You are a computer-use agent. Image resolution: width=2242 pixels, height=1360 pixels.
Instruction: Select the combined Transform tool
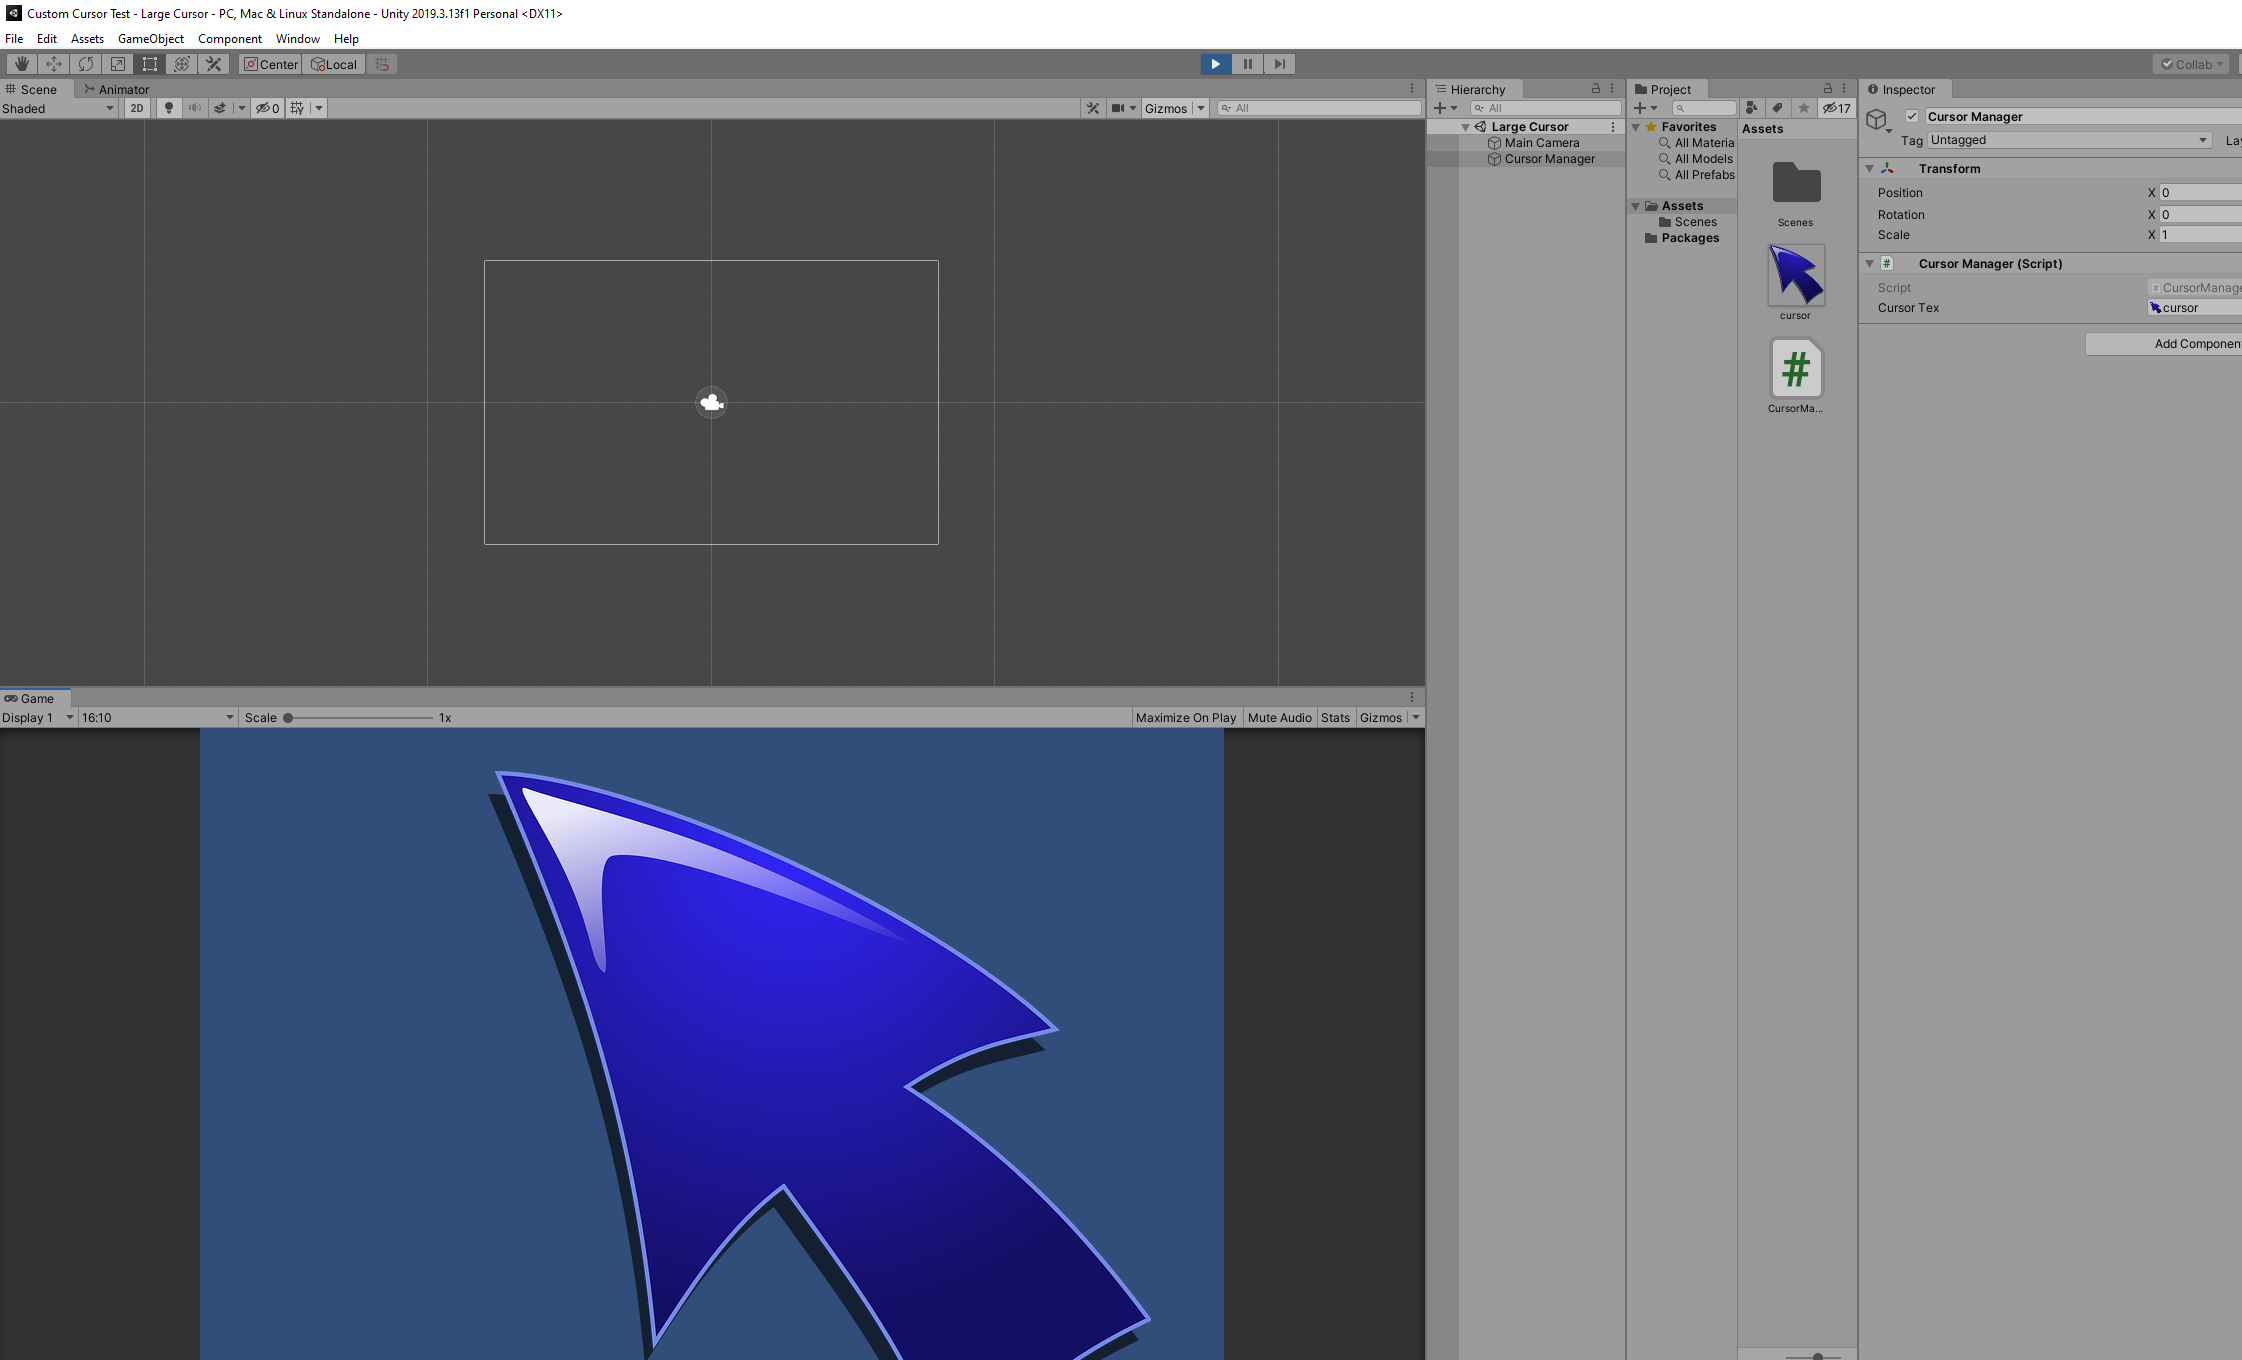point(182,64)
